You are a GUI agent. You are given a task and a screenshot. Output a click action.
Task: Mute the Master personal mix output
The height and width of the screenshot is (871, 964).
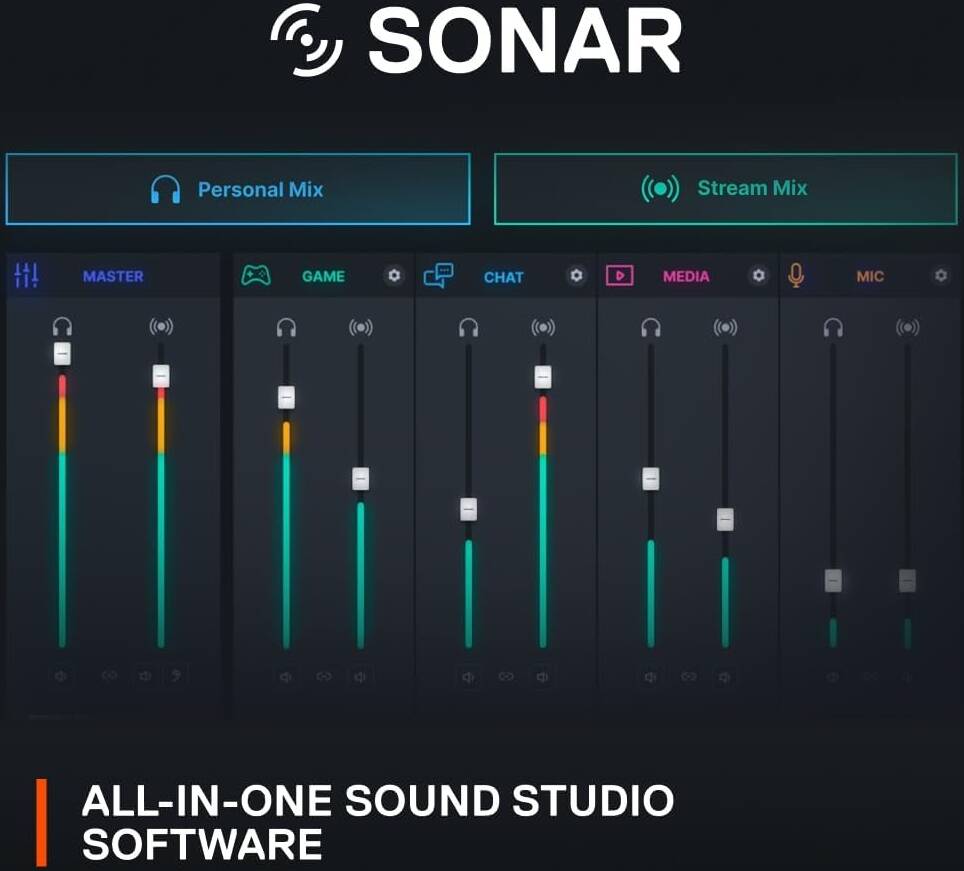[61, 676]
